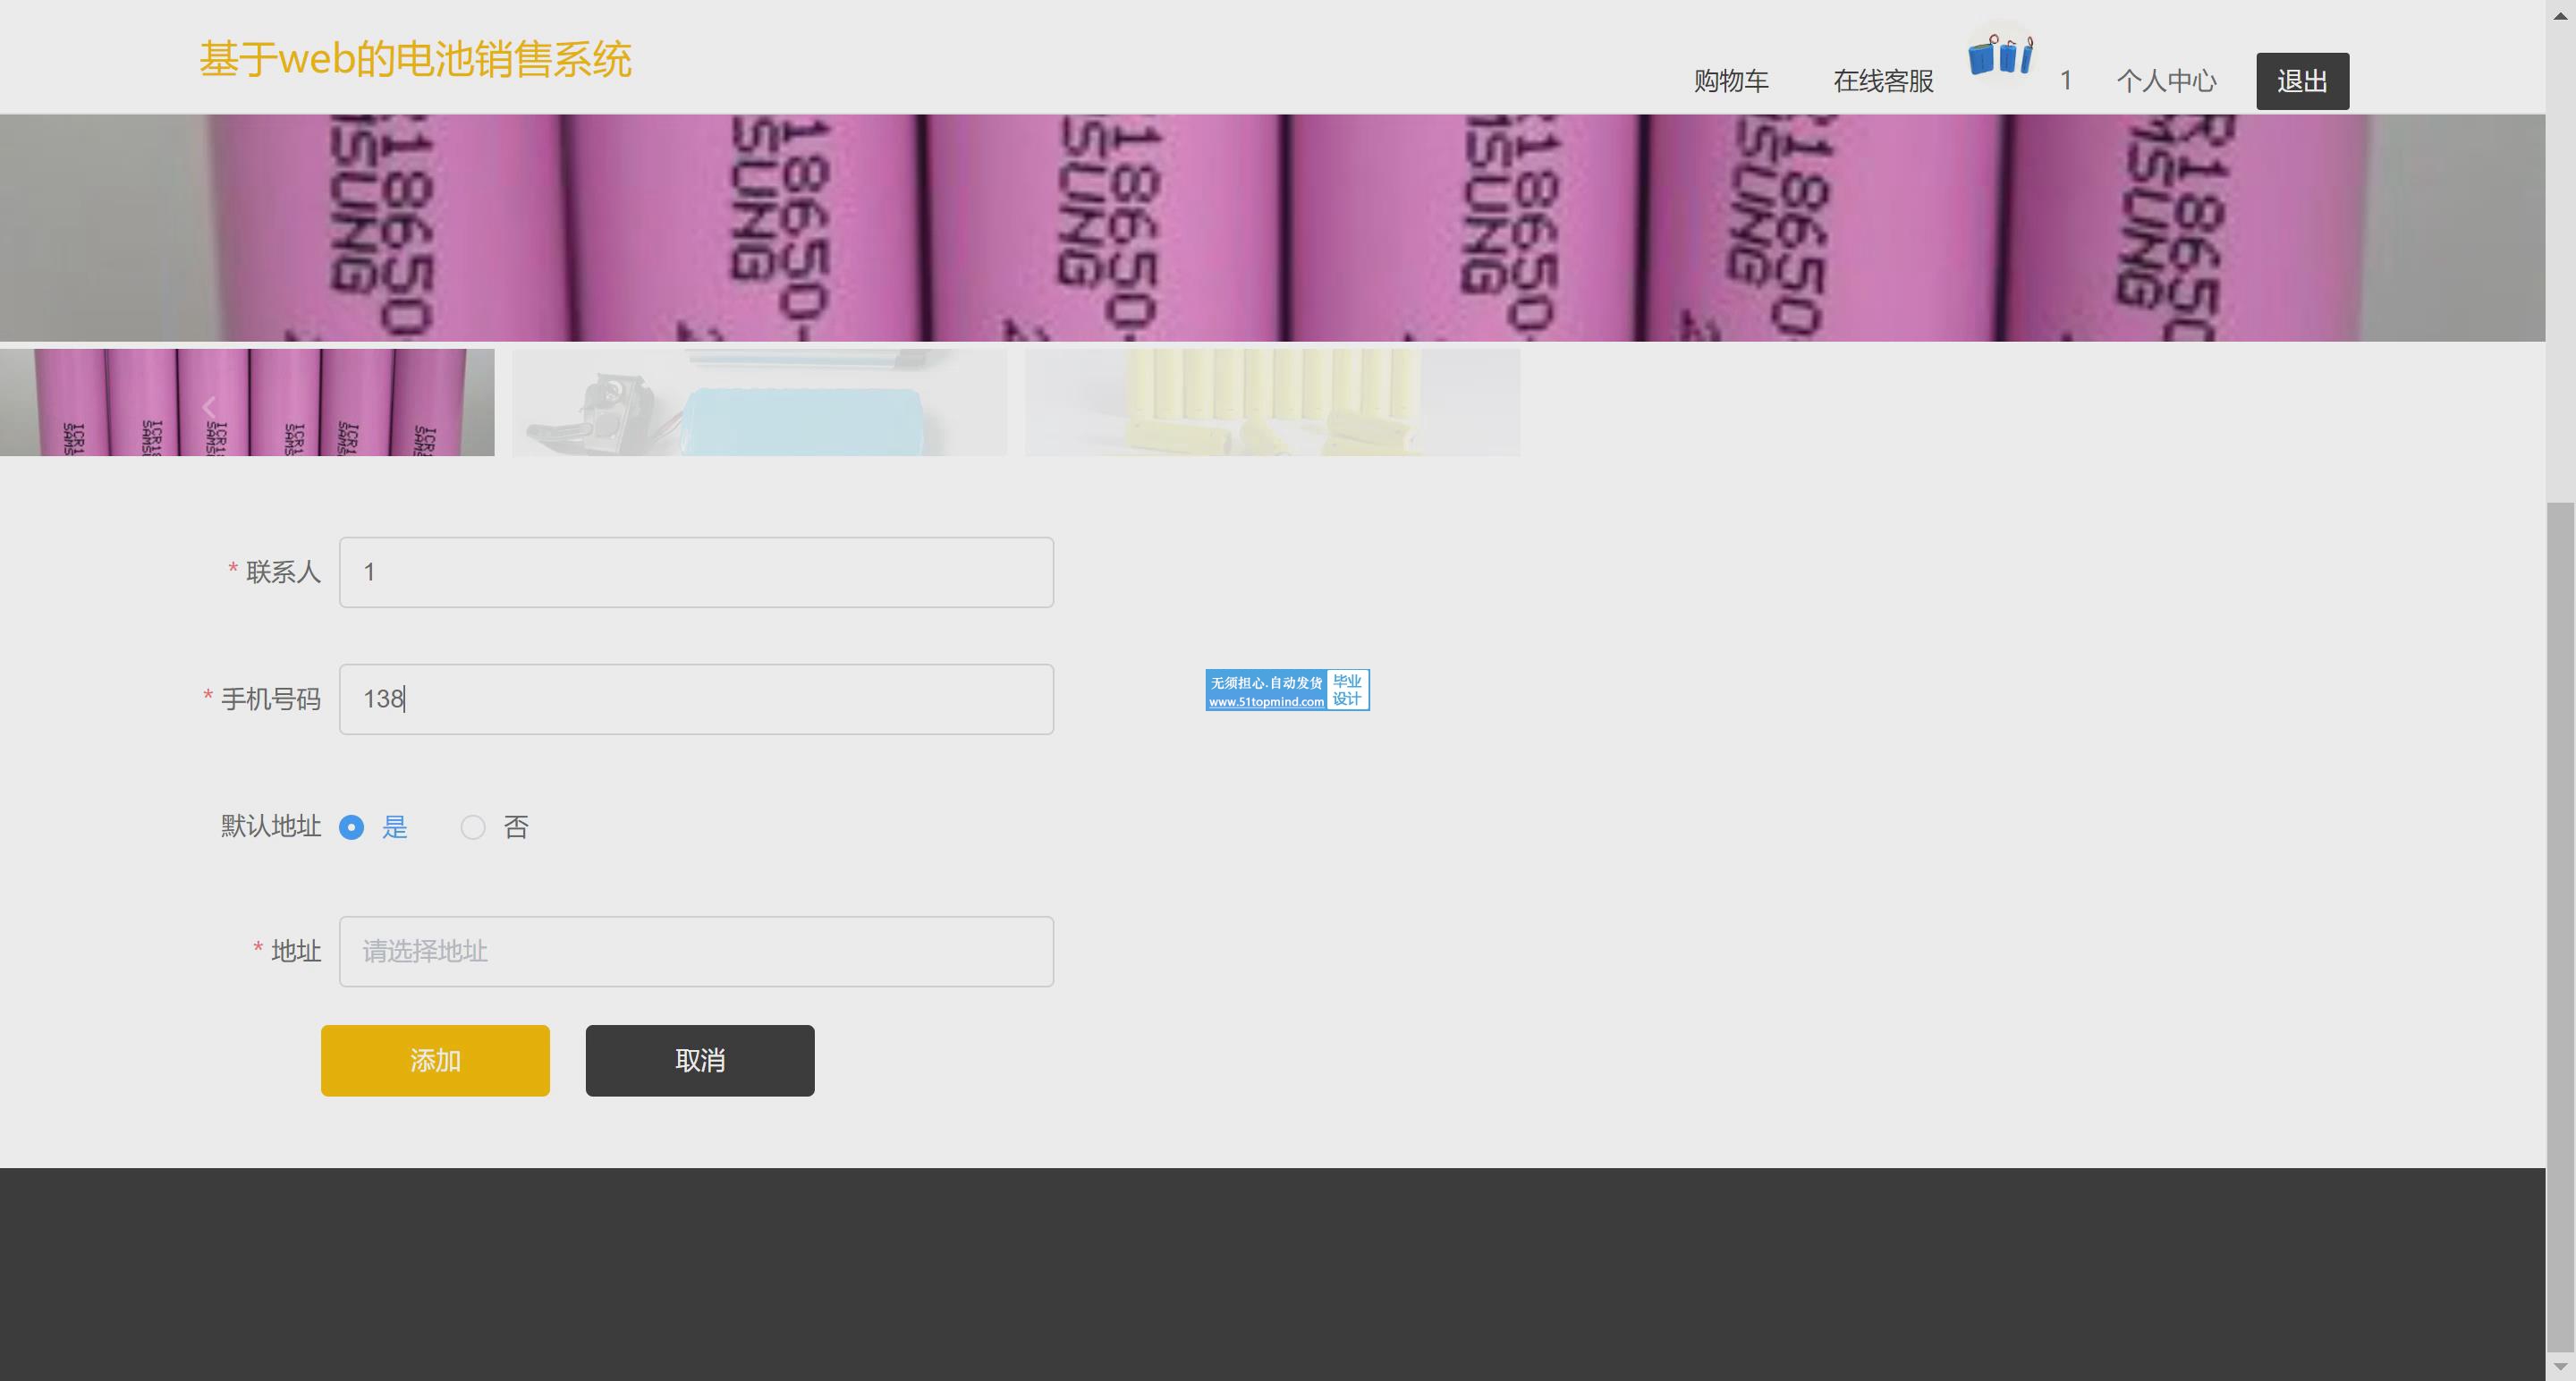The width and height of the screenshot is (2576, 1381).
Task: Select the blue battery pack thumbnail
Action: click(759, 402)
